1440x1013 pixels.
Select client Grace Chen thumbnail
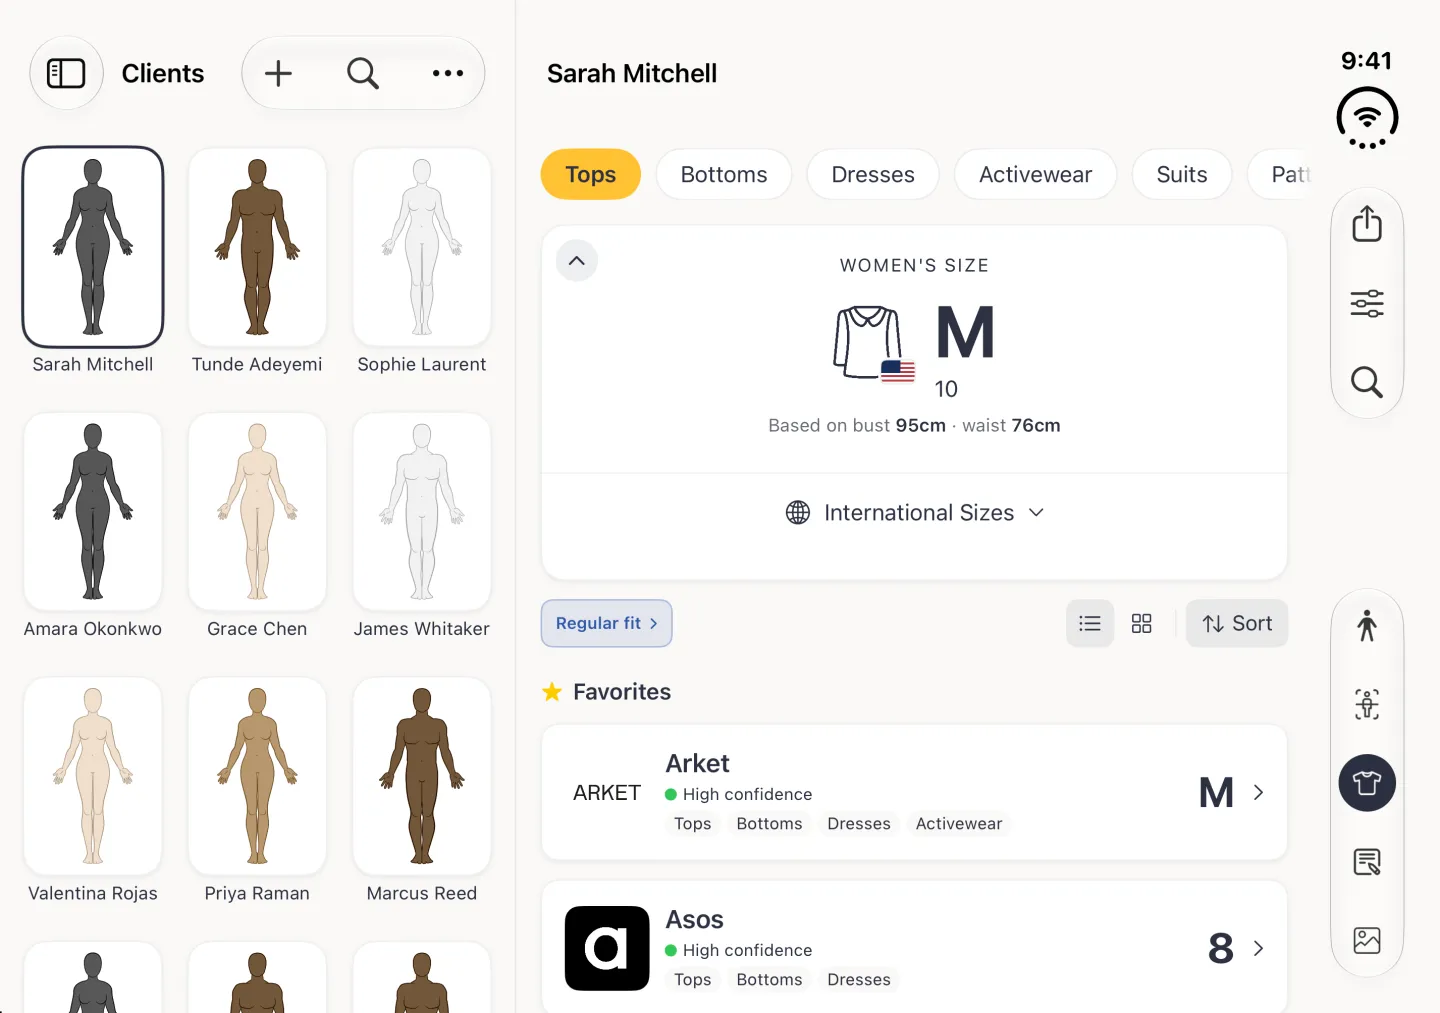pos(258,511)
